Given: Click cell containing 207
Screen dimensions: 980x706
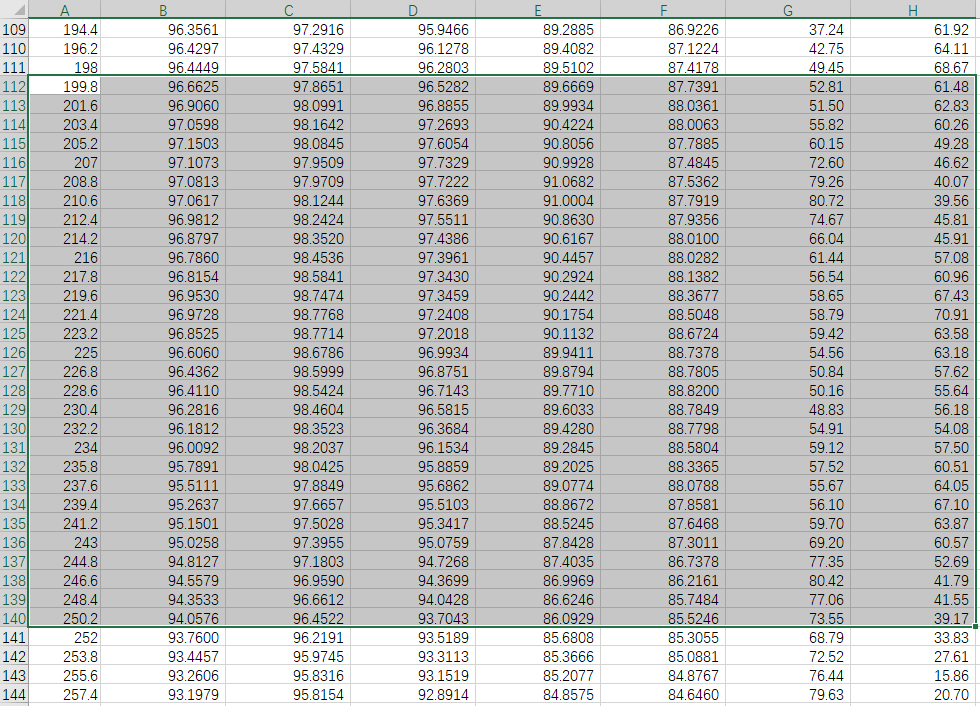Looking at the screenshot, I should [64, 162].
